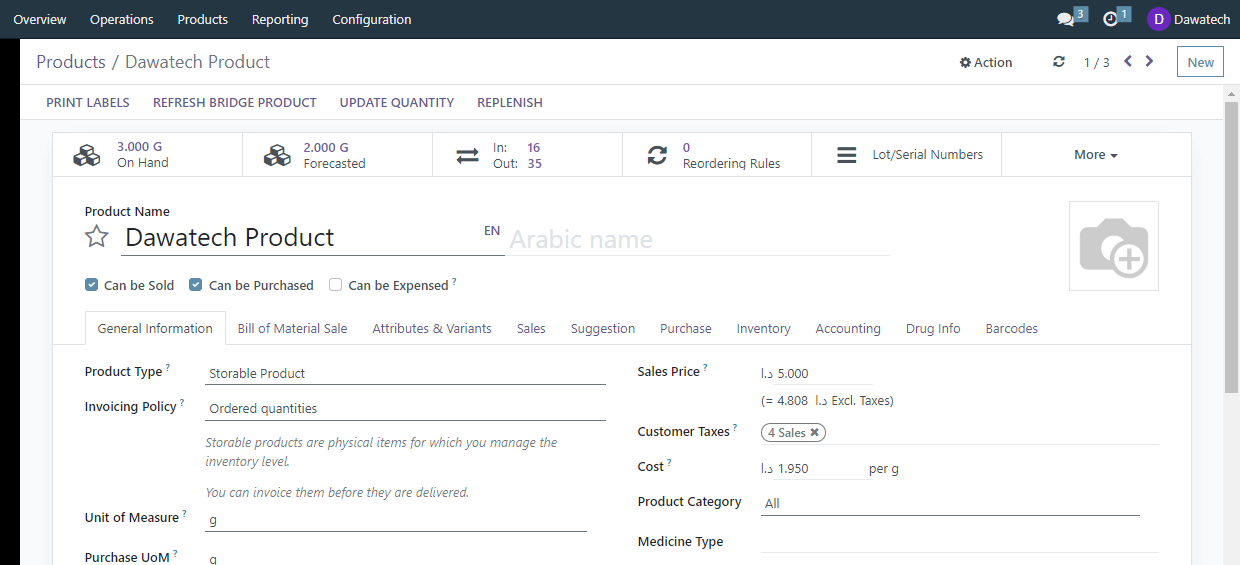1240x565 pixels.
Task: Click the New button
Action: [x=1200, y=62]
